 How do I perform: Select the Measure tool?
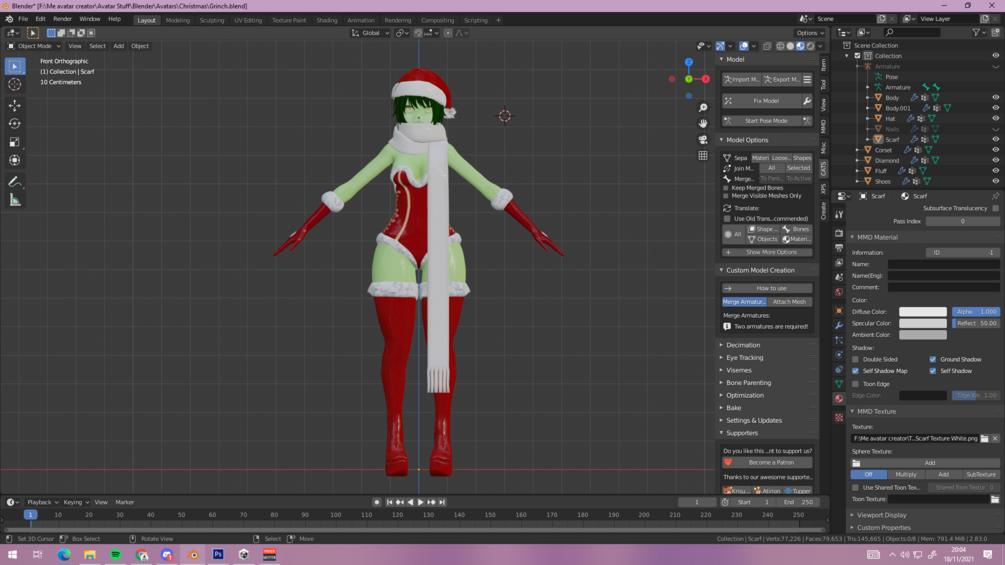pos(15,201)
